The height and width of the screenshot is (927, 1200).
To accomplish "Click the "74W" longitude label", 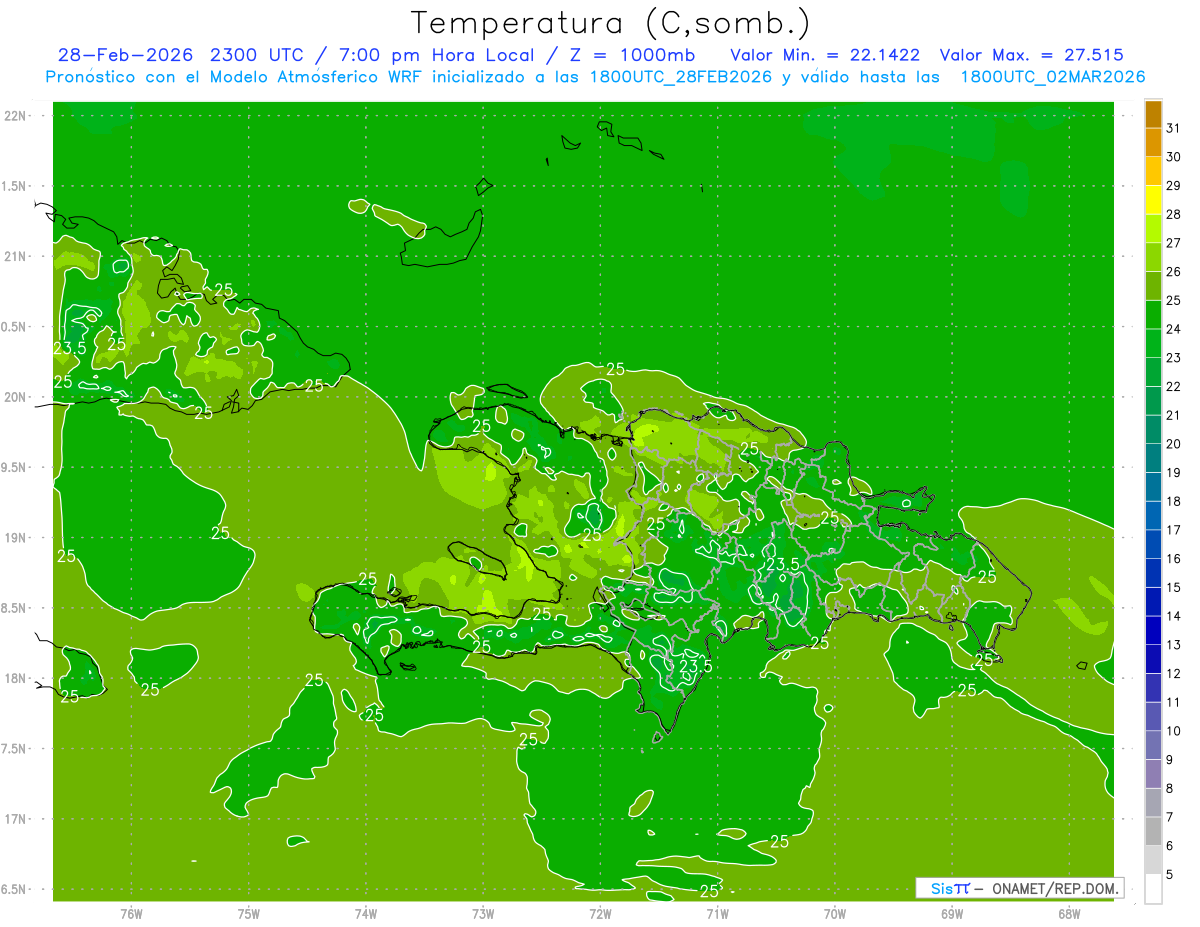I will click(x=365, y=914).
